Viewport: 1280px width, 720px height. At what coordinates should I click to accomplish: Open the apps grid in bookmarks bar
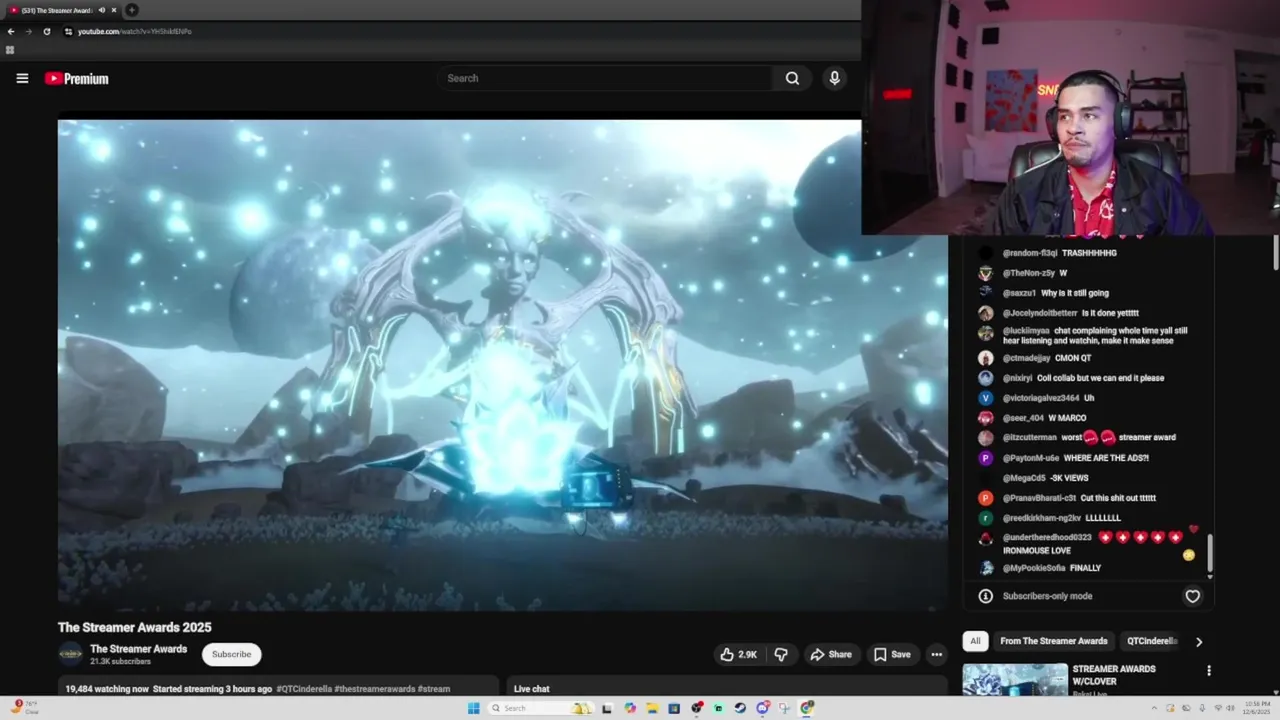coord(10,49)
